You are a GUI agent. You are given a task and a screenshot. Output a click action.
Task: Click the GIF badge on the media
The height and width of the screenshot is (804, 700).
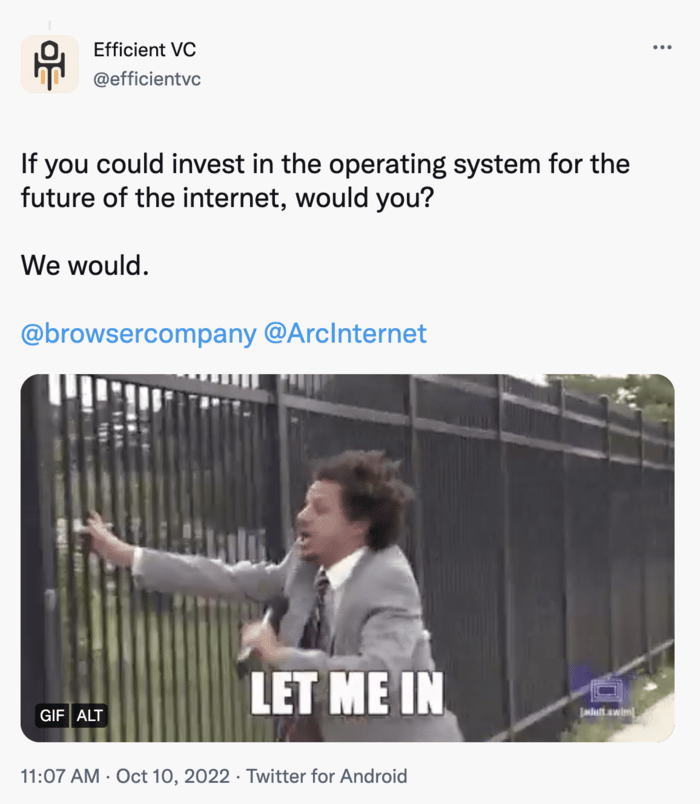tap(52, 715)
